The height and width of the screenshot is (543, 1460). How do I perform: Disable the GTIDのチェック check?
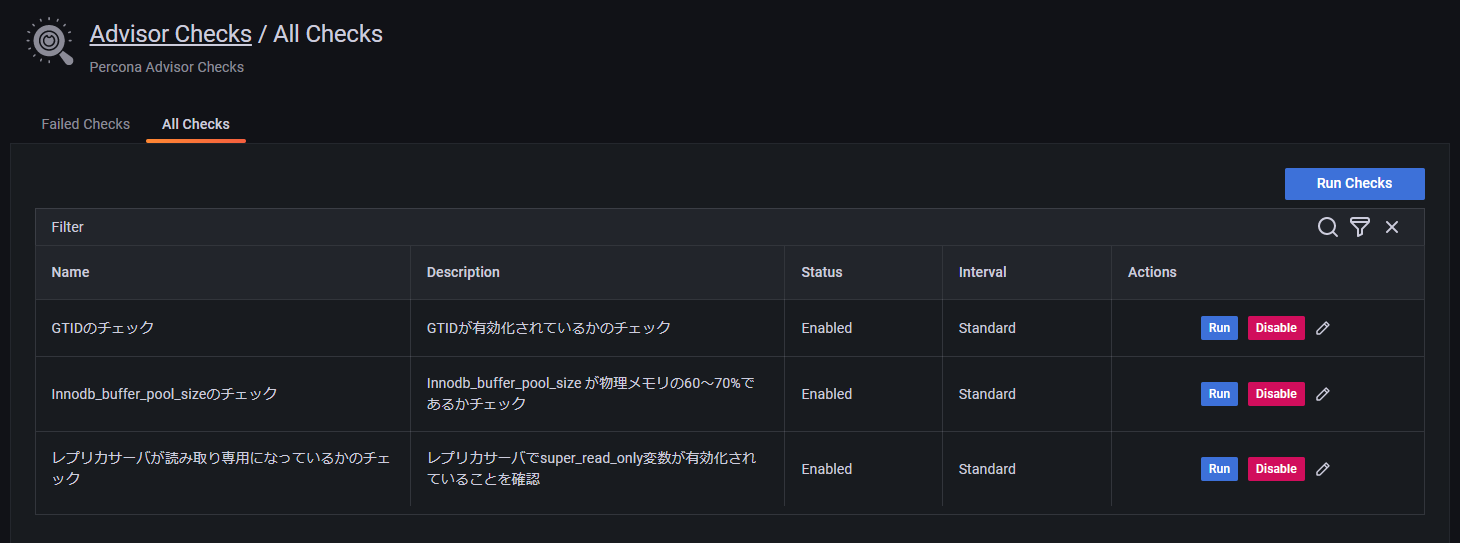click(1276, 328)
